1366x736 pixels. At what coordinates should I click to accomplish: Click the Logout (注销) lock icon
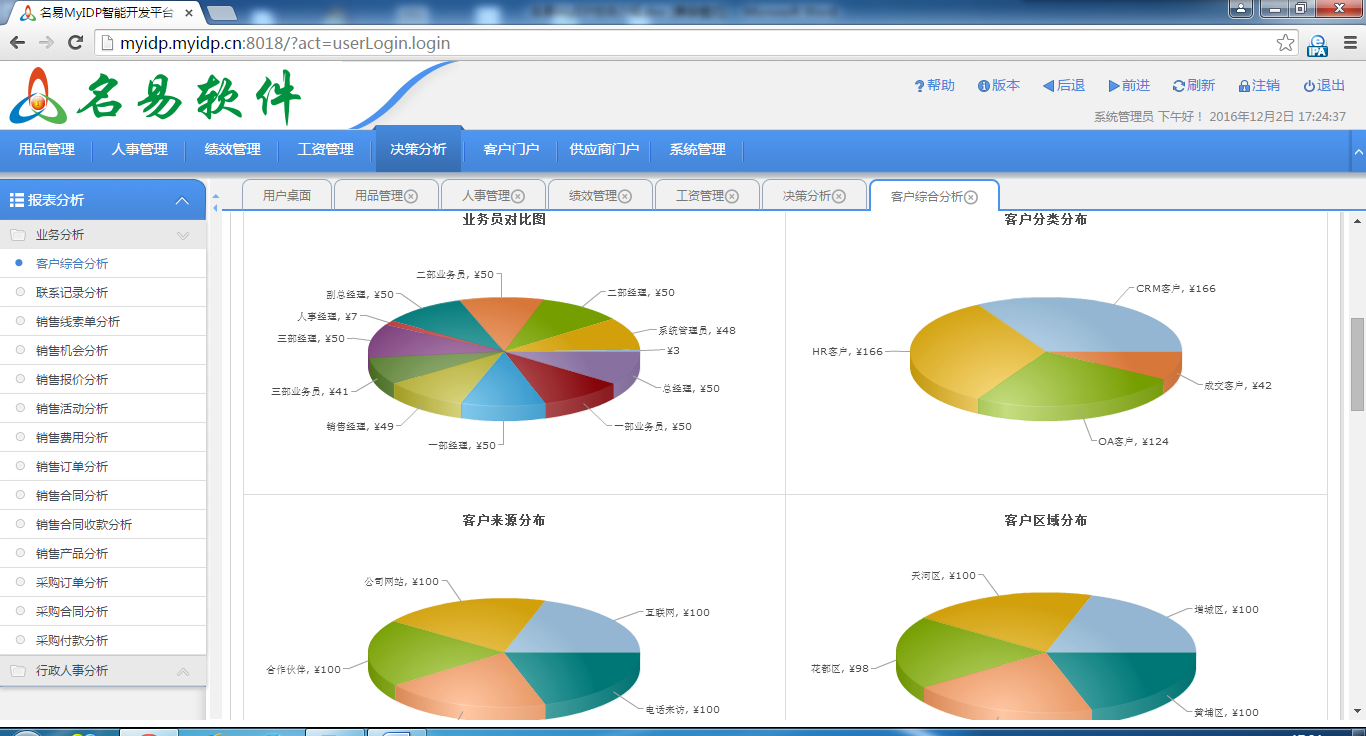(x=1244, y=86)
